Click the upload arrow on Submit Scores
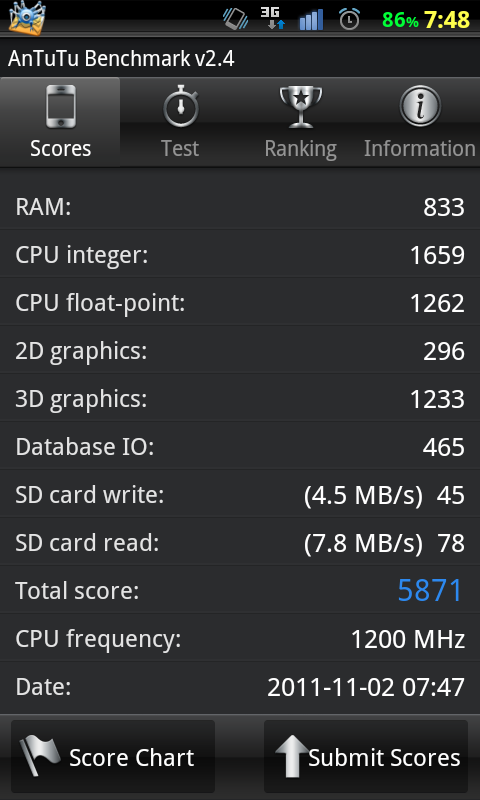The image size is (480, 800). [292, 756]
